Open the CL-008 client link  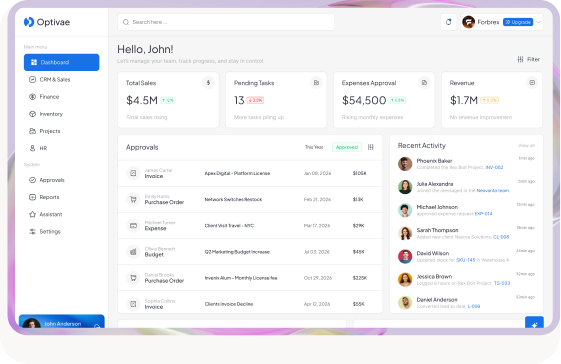pos(501,237)
